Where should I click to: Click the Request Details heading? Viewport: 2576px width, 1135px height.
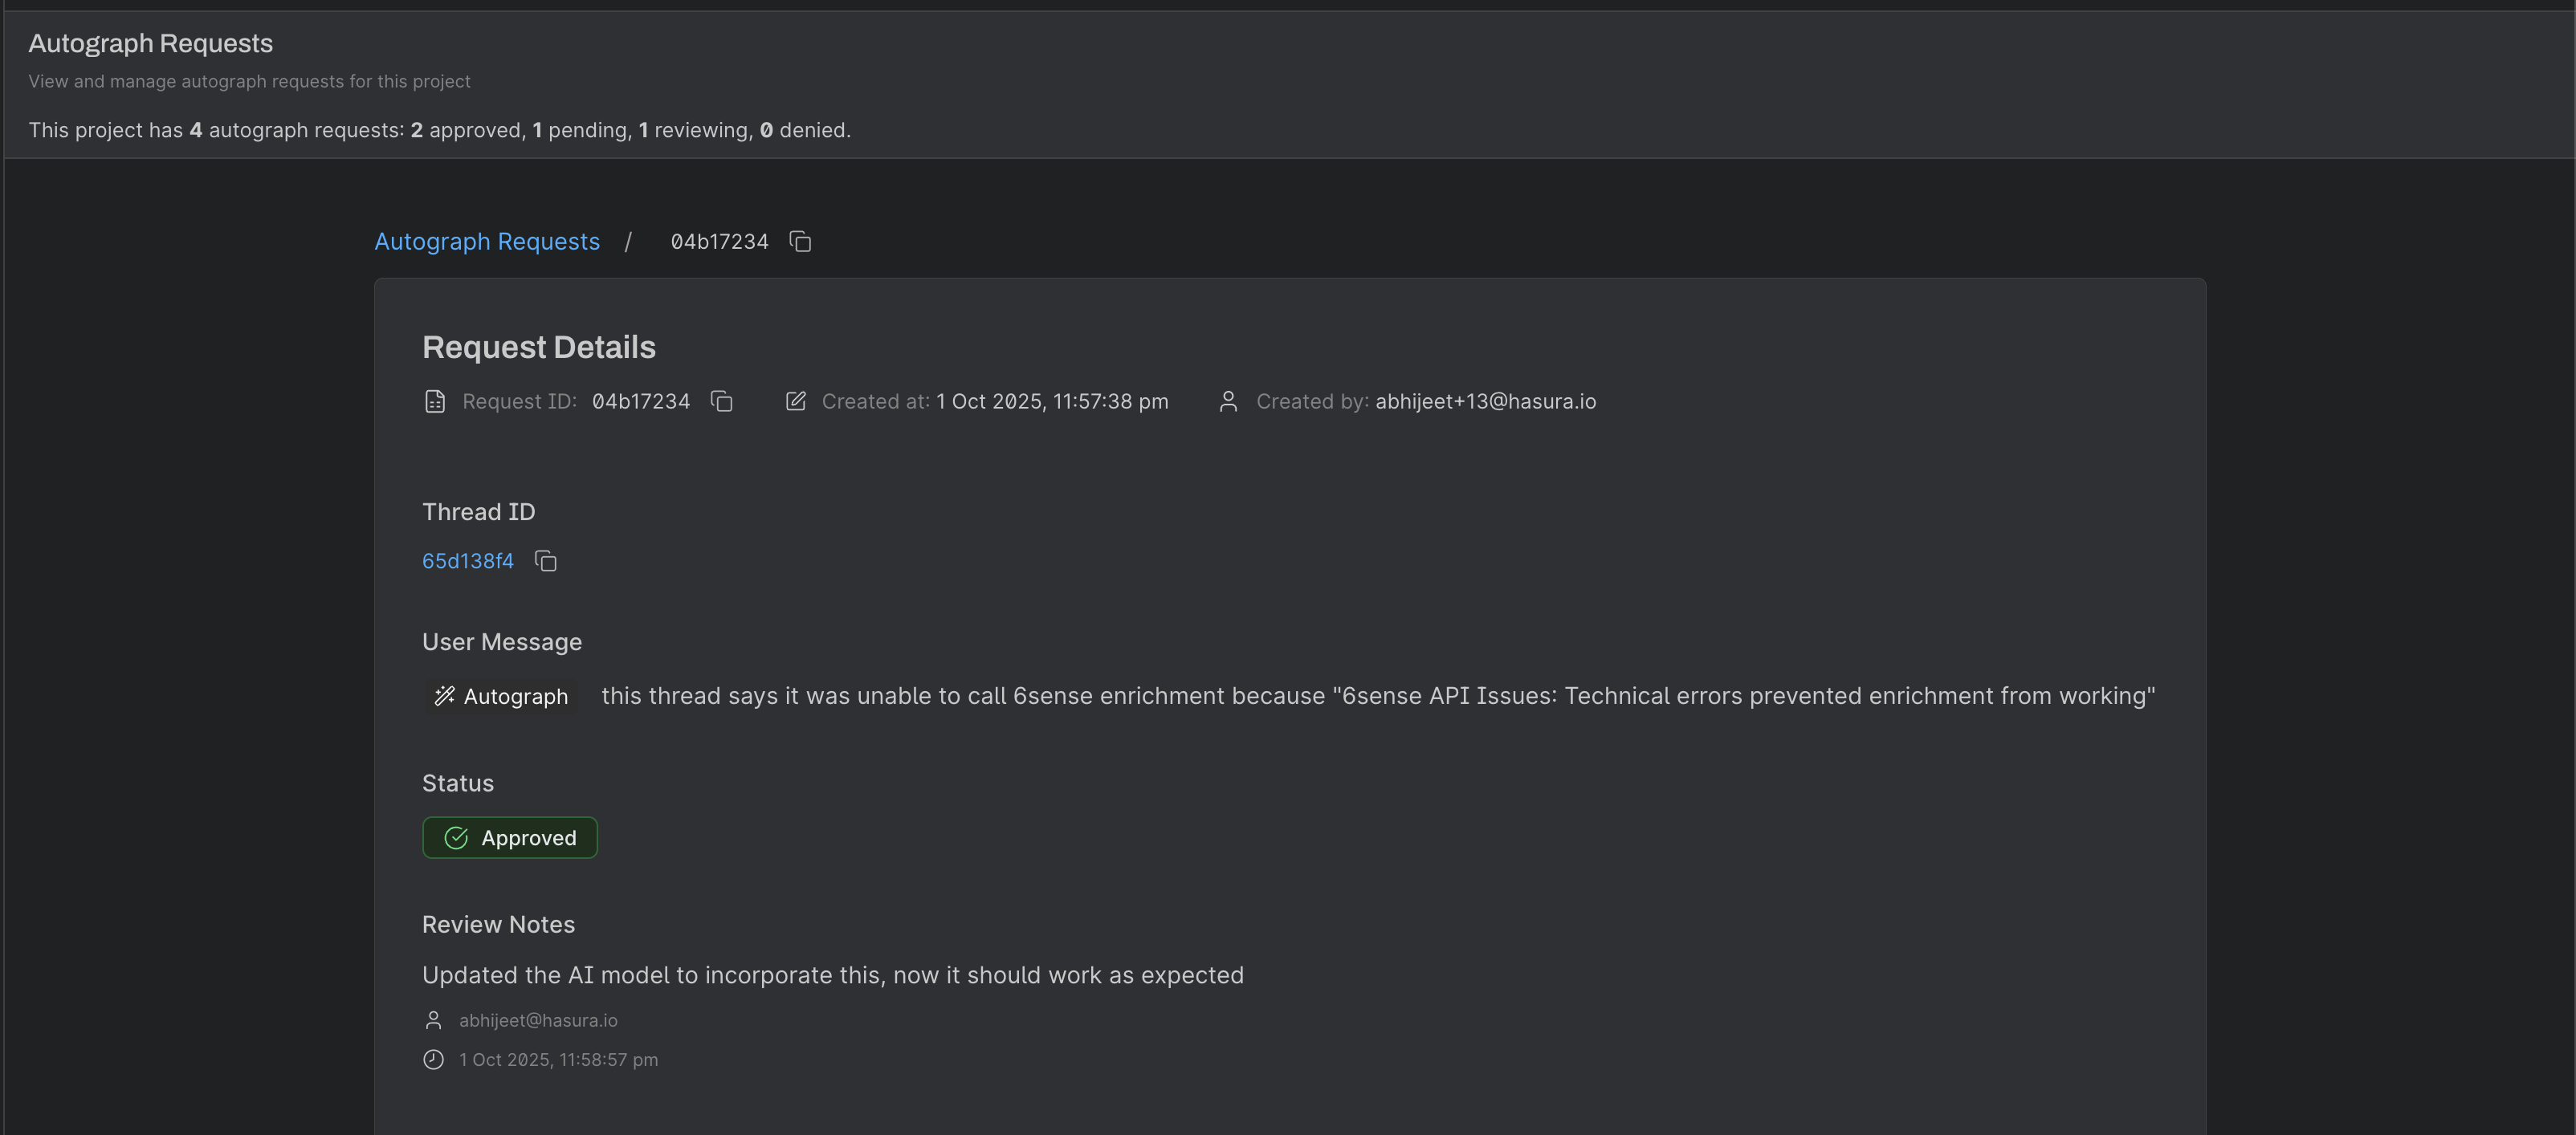[538, 347]
